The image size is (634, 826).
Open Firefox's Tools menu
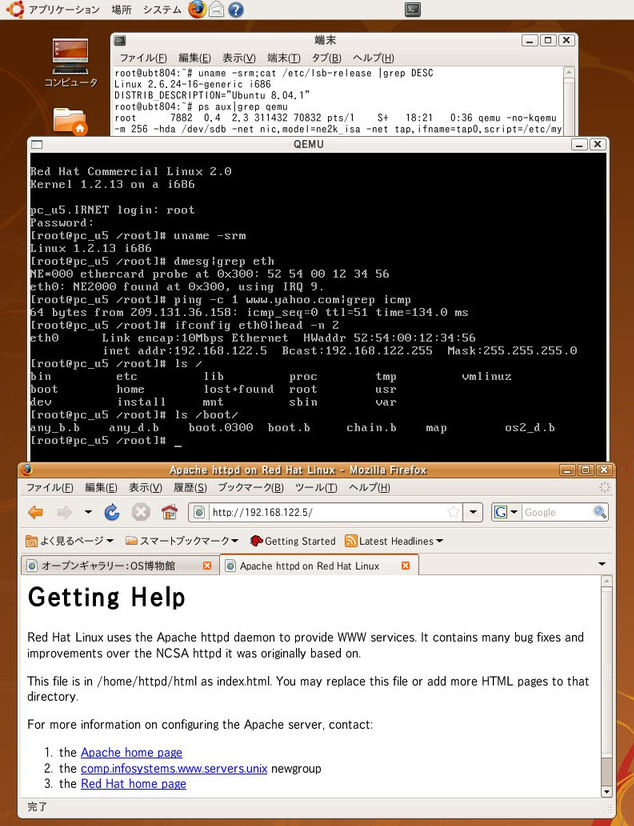tap(316, 488)
